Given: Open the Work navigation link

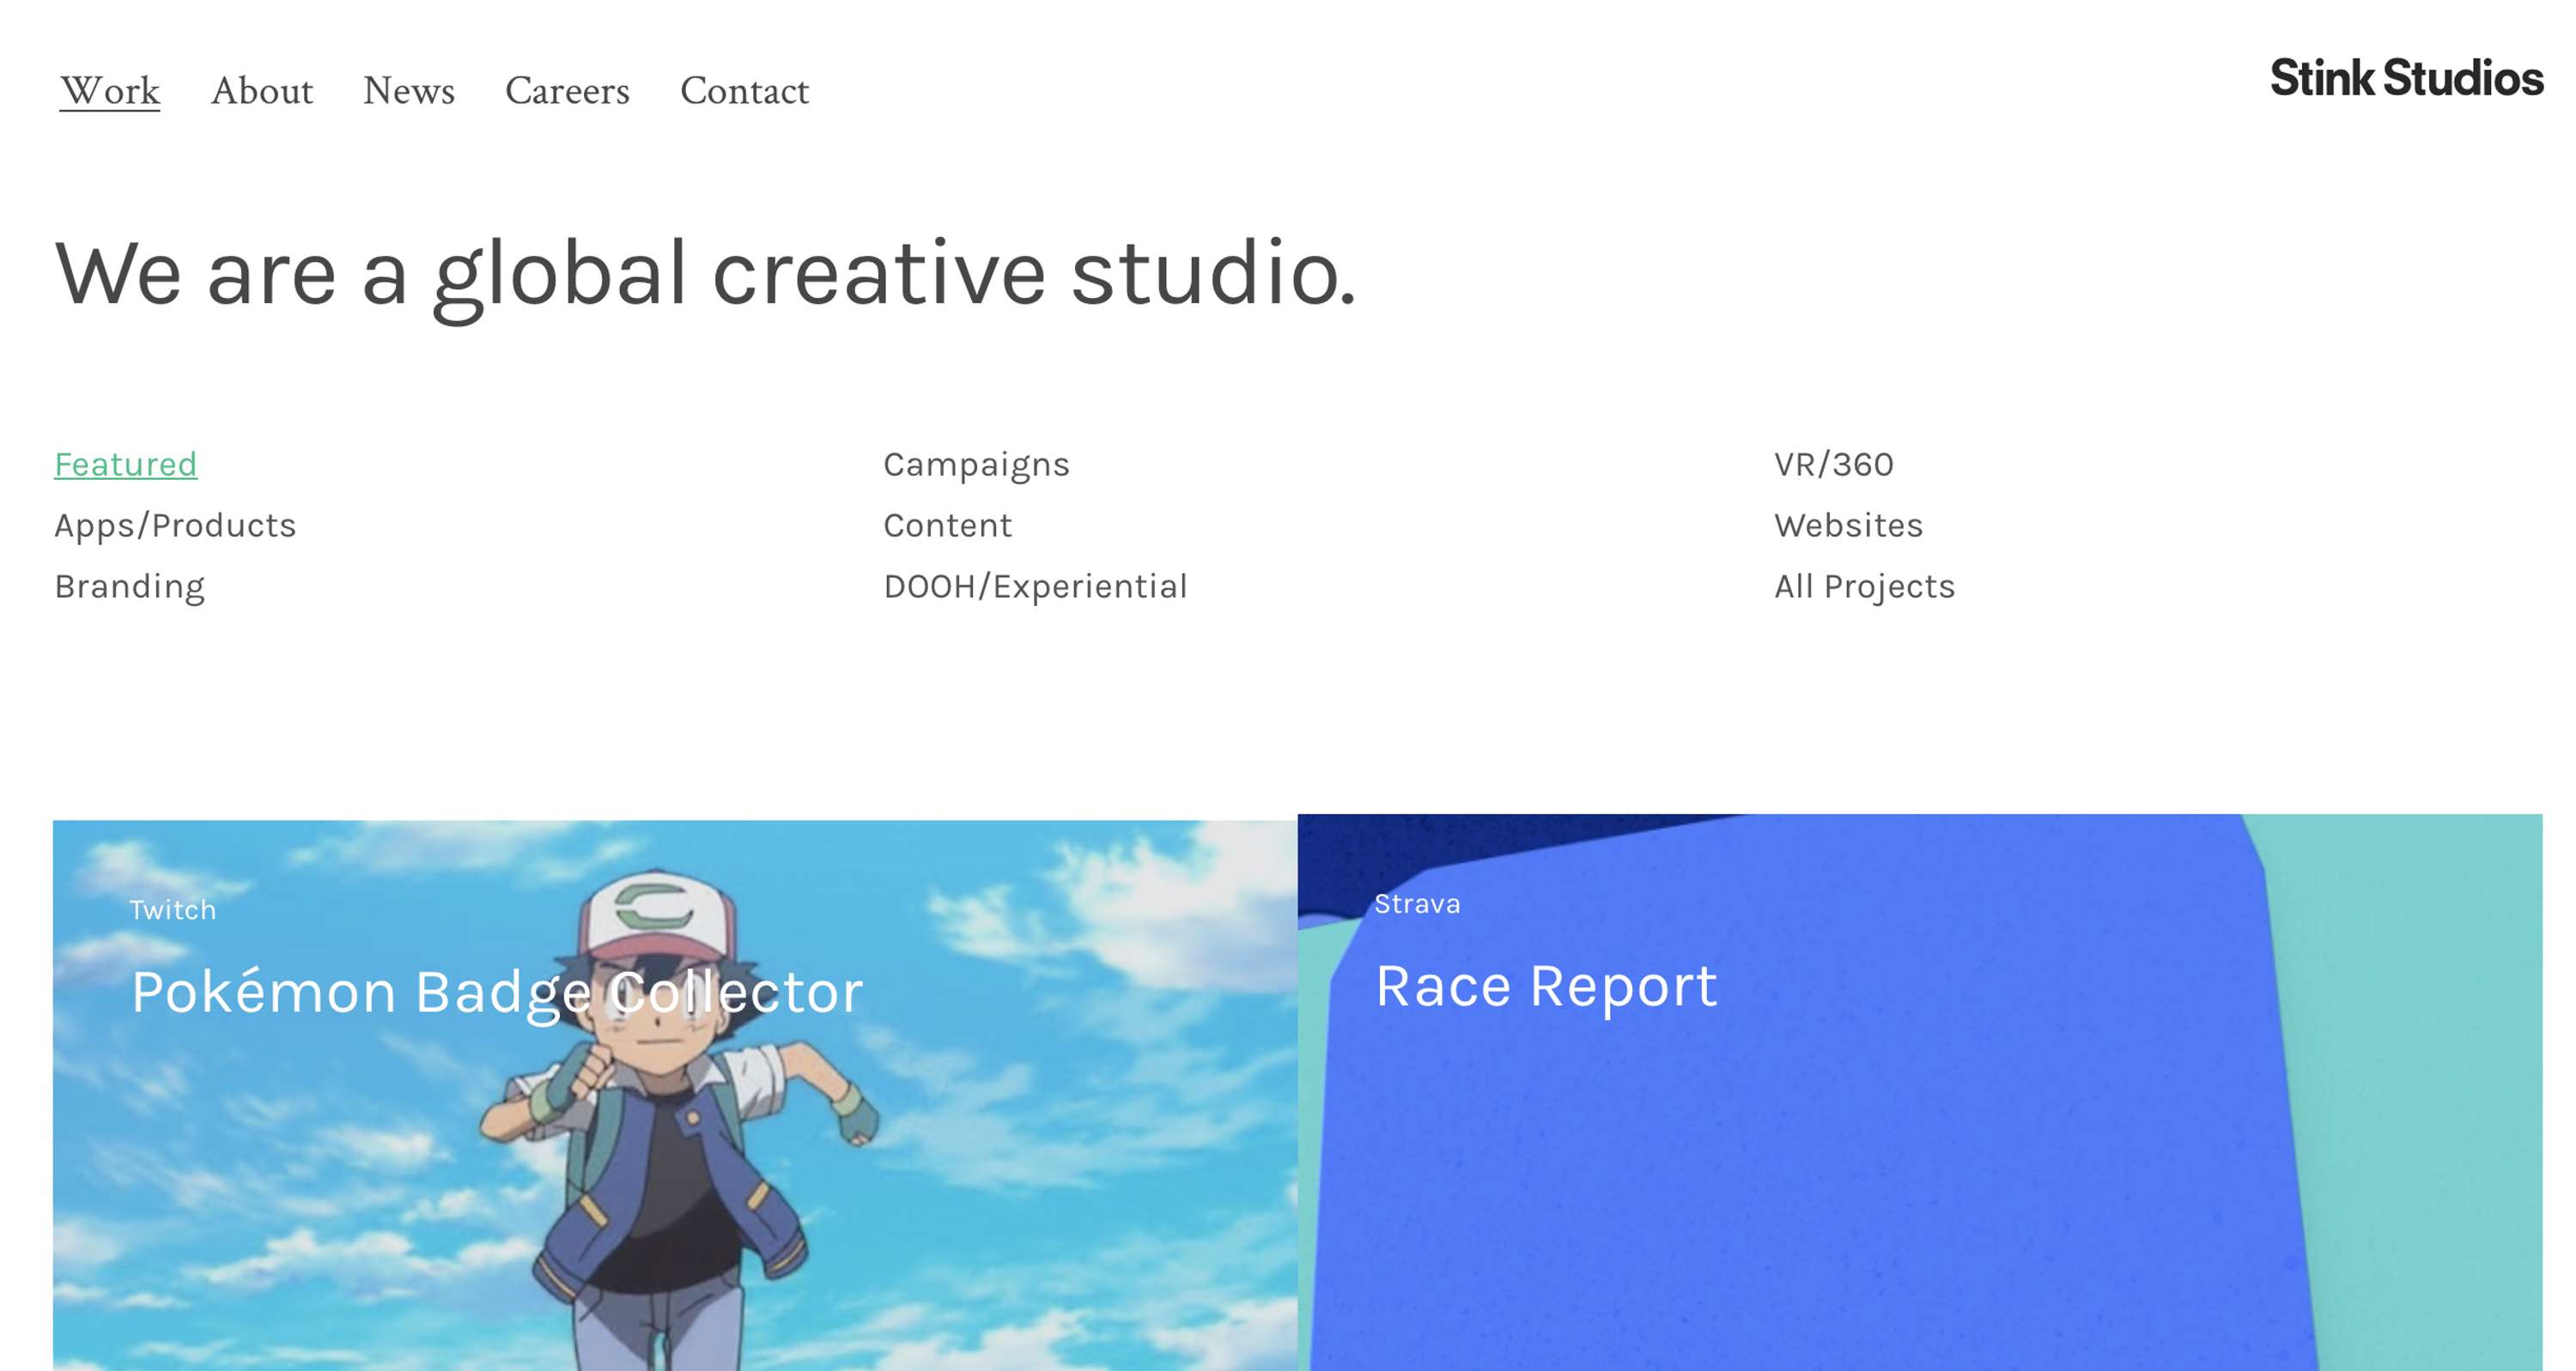Looking at the screenshot, I should point(110,91).
